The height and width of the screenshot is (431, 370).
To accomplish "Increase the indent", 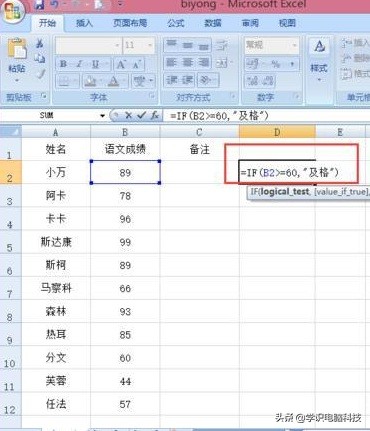I will tap(188, 80).
